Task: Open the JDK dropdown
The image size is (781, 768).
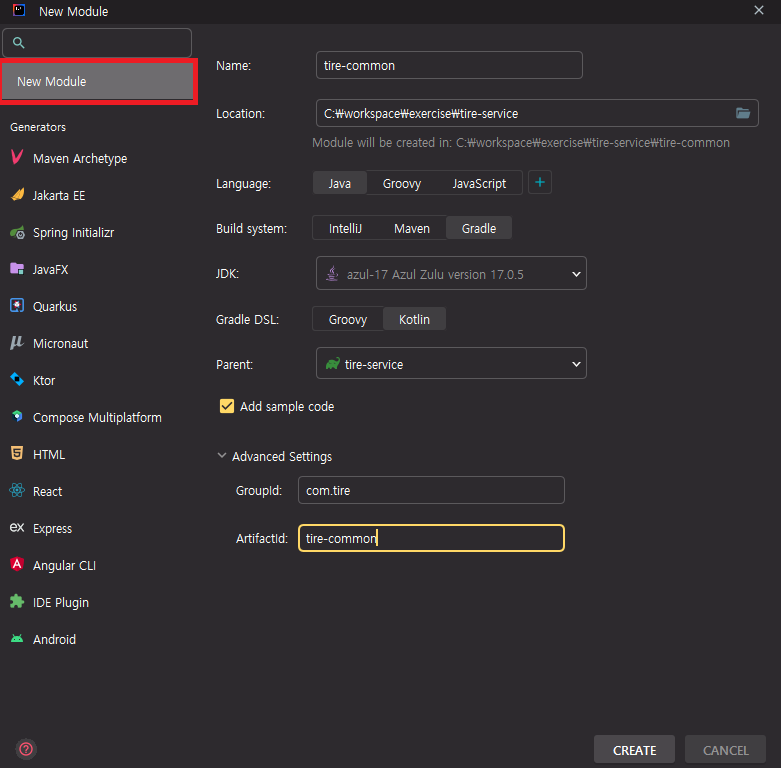Action: point(451,273)
